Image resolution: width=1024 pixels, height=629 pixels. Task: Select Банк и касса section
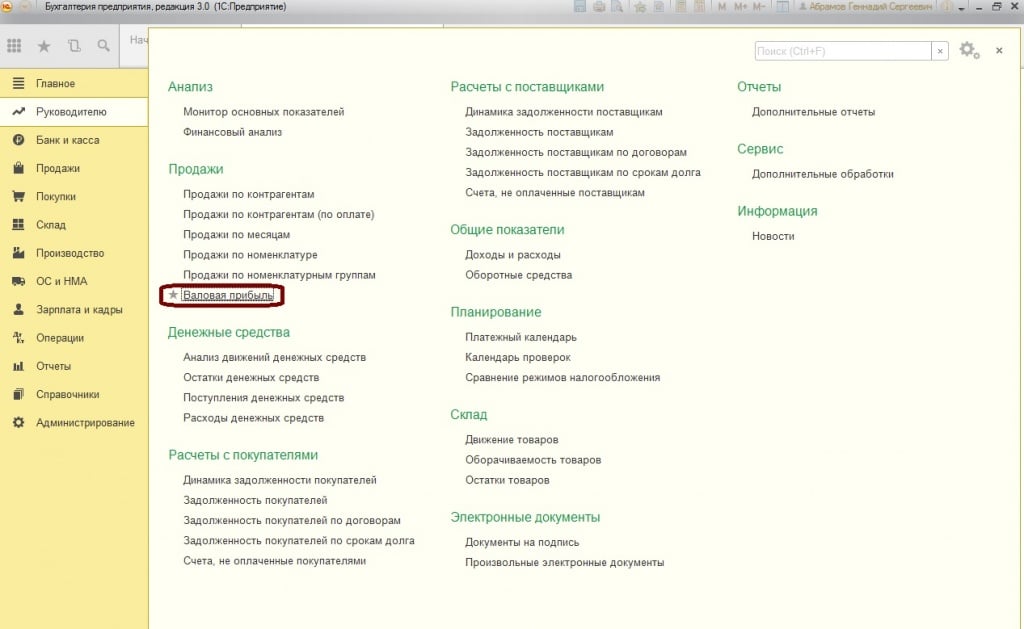point(67,140)
